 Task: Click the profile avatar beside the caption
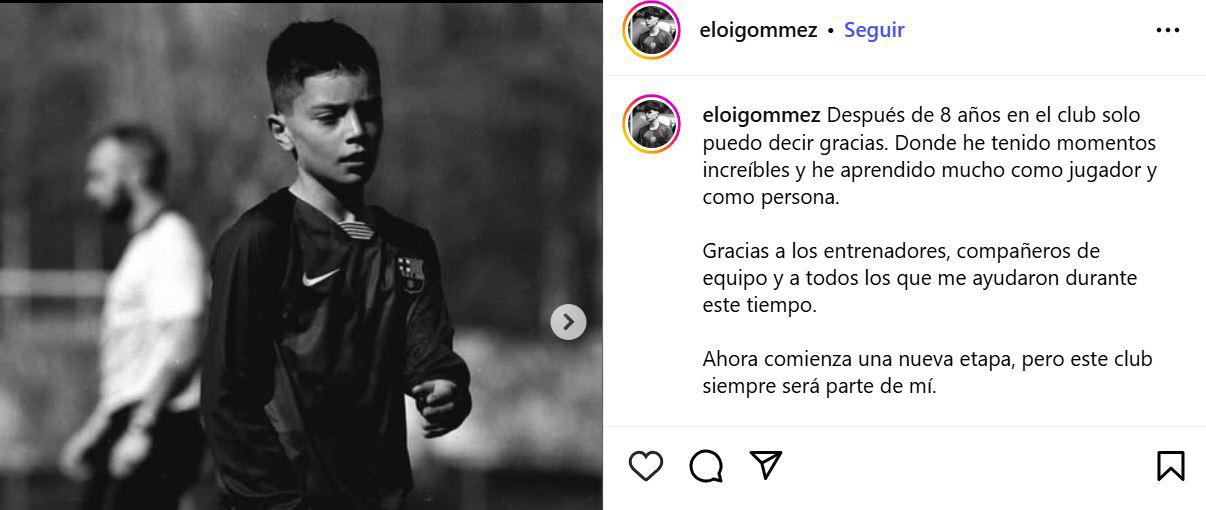pyautogui.click(x=651, y=124)
